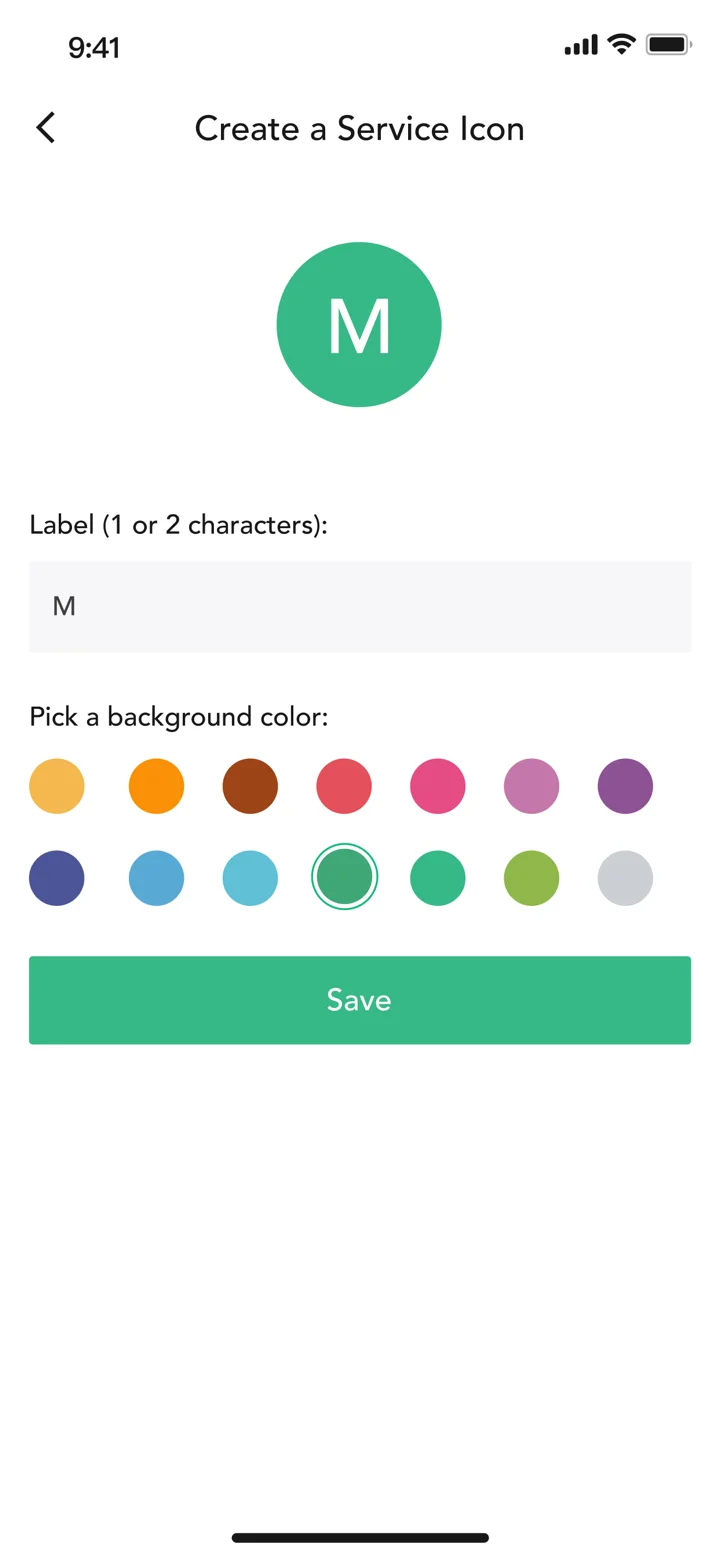Viewport: 720px width, 1558px height.
Task: Select the light gray color swatch
Action: pyautogui.click(x=625, y=878)
